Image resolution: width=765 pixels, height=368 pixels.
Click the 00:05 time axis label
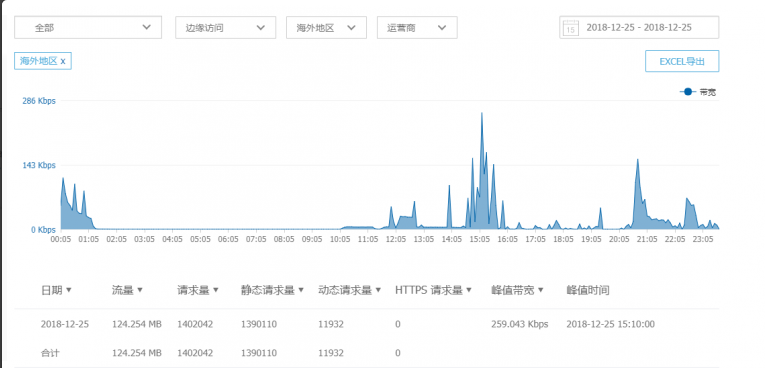point(61,240)
